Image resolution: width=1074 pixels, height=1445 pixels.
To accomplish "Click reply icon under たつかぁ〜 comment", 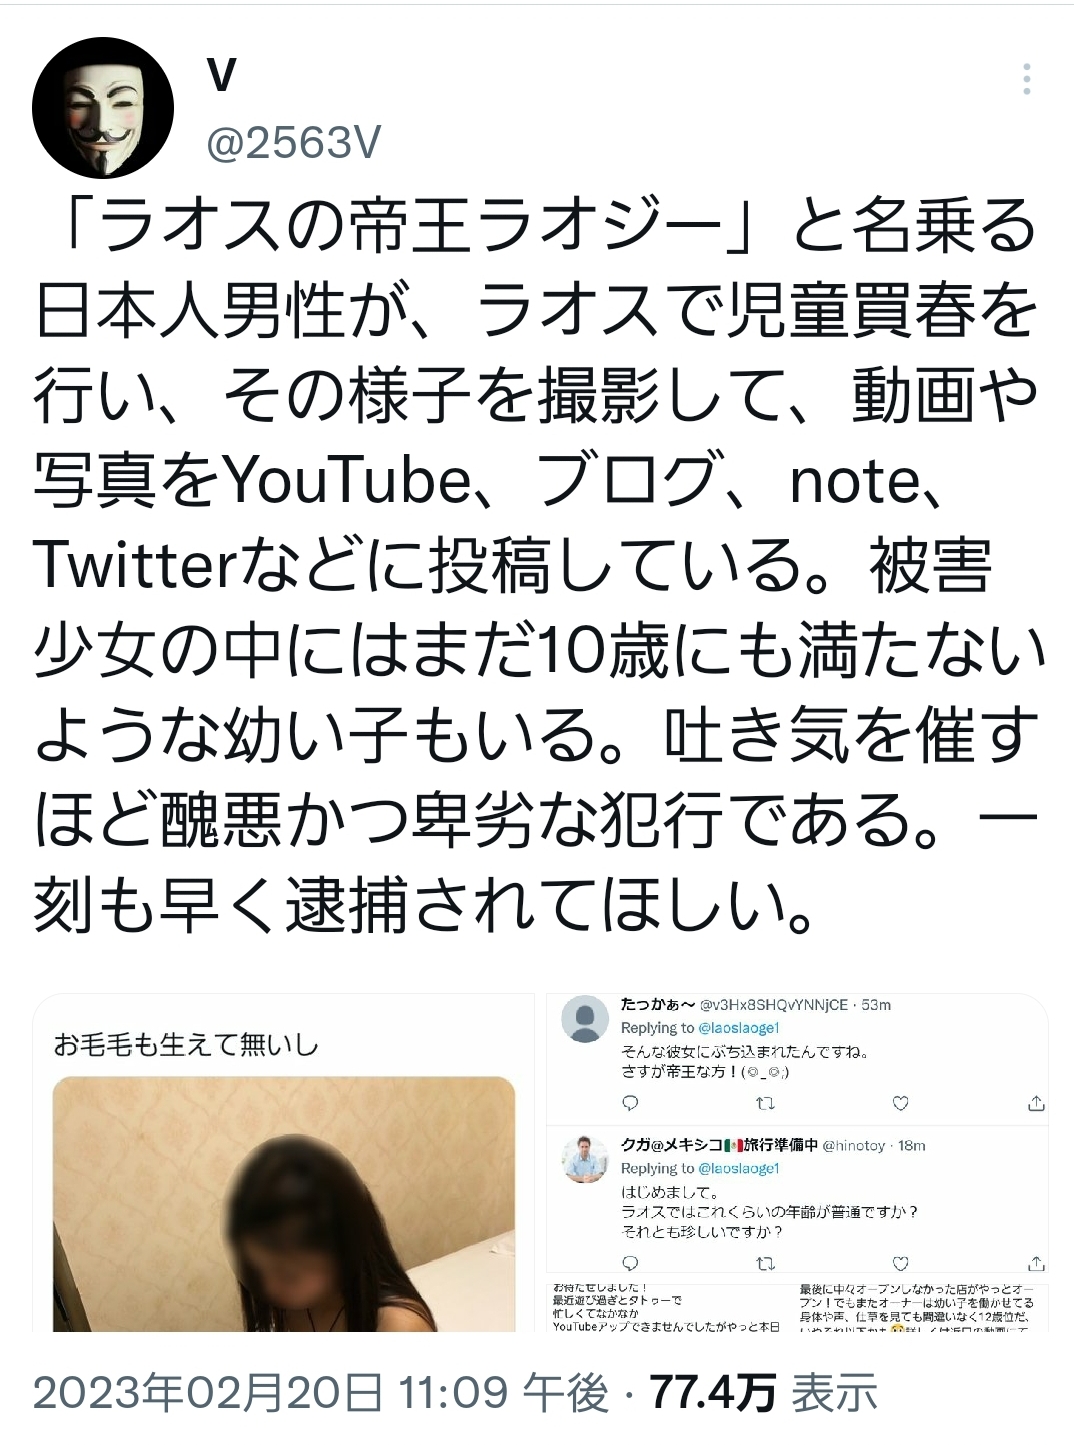I will point(631,1103).
